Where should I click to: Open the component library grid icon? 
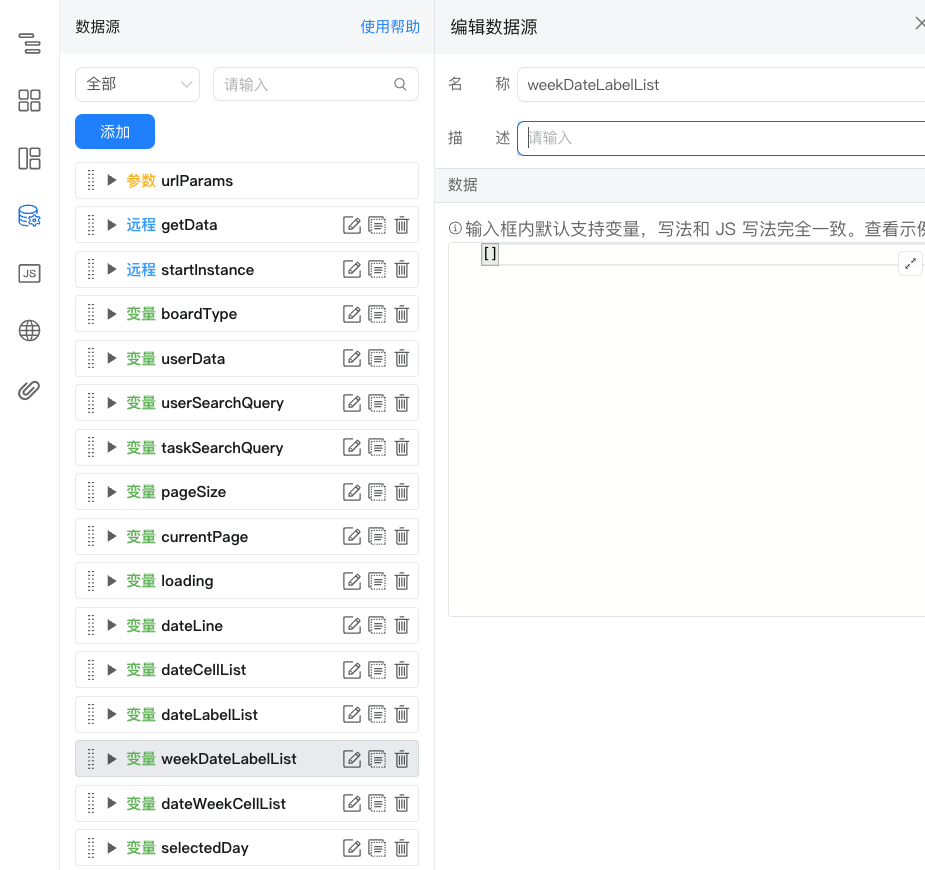29,100
